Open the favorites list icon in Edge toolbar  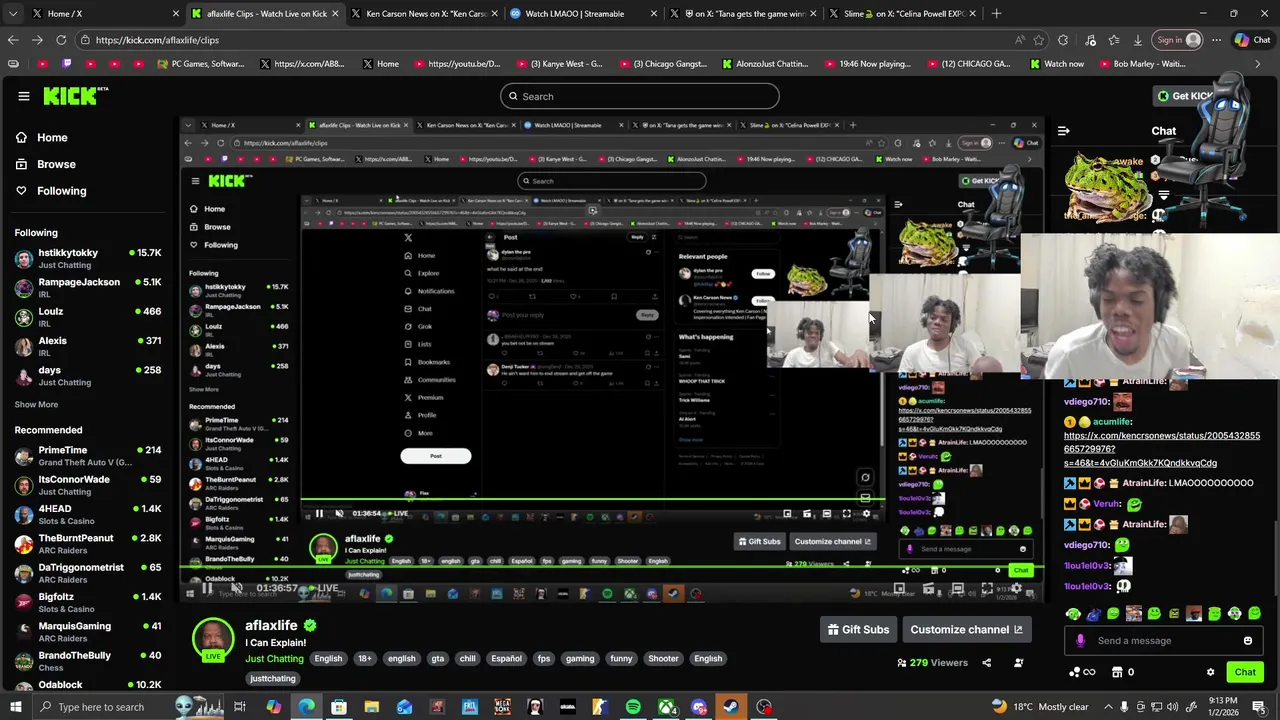pyautogui.click(x=1113, y=40)
